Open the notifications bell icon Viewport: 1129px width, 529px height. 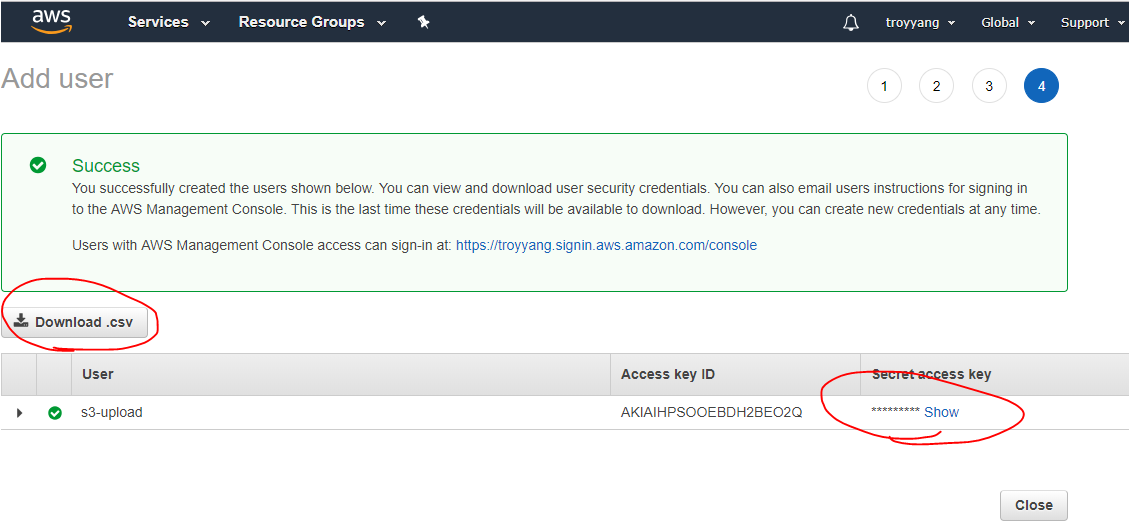pyautogui.click(x=851, y=22)
